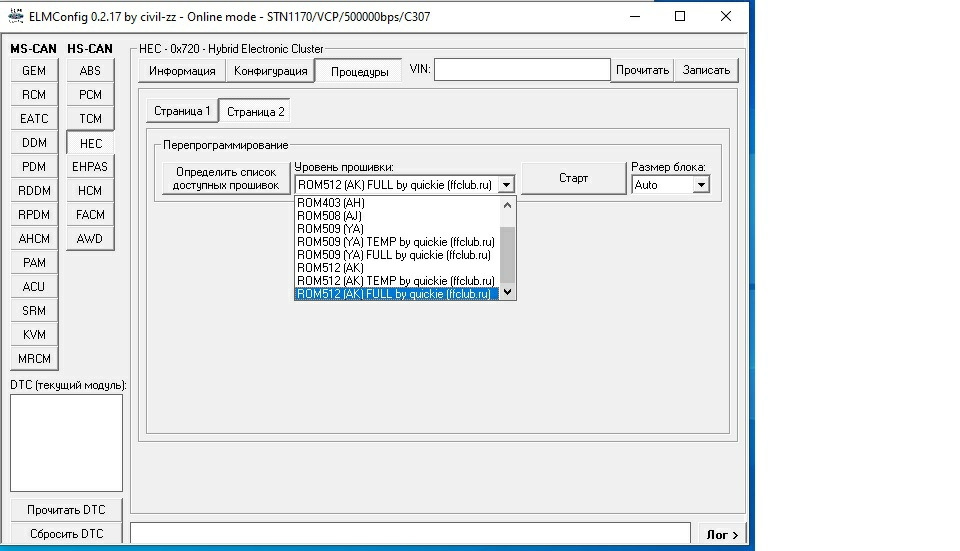
Task: Select the AWD module button
Action: tap(90, 238)
